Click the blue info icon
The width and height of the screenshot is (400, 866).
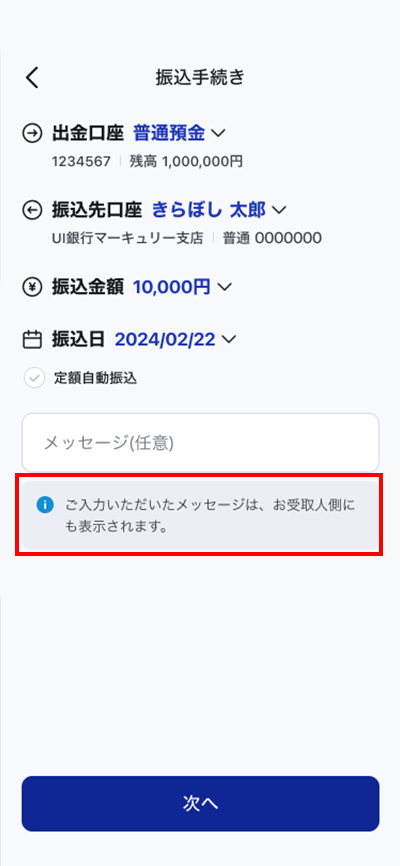45,504
